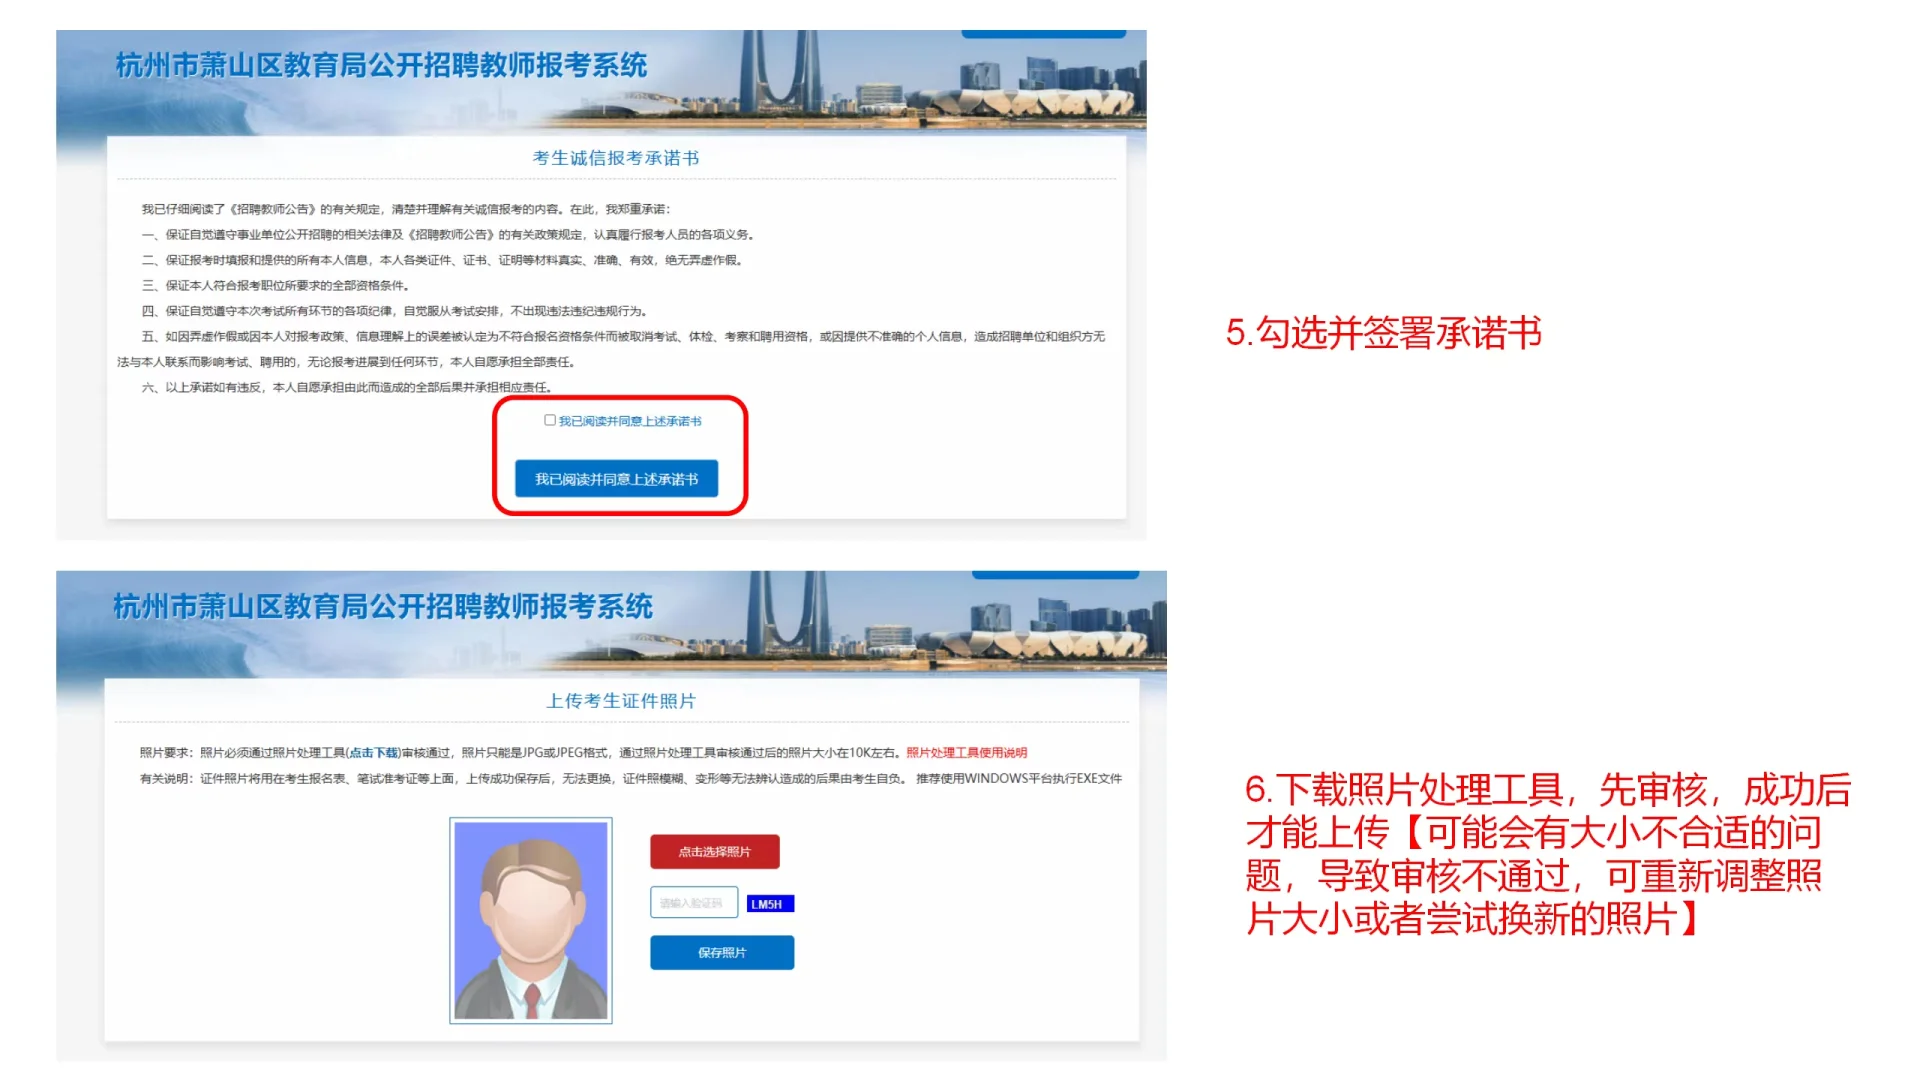Click the 点击选择照片 icon button
This screenshot has width=1920, height=1080.
[723, 851]
